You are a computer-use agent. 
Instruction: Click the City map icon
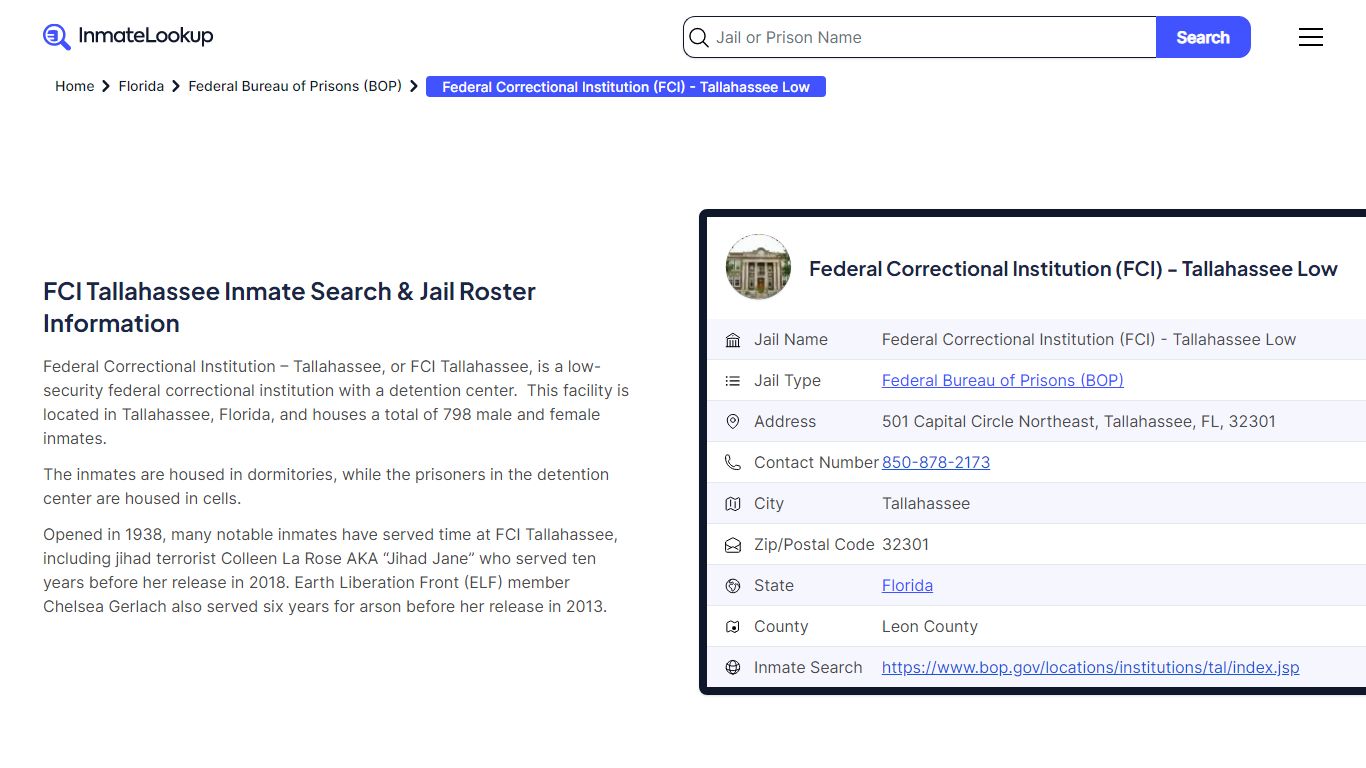click(x=733, y=504)
